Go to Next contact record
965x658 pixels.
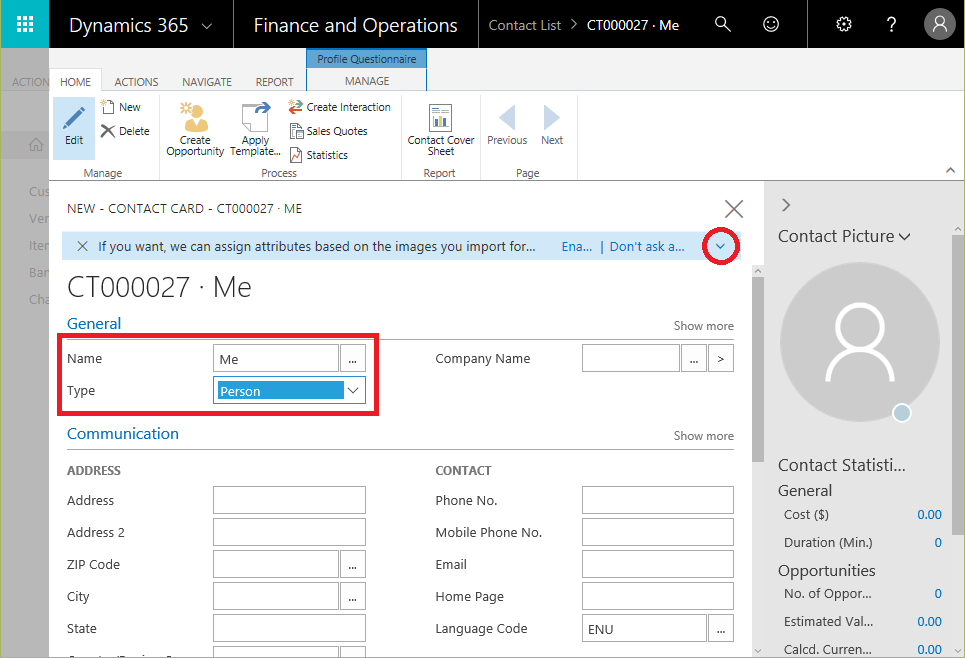pyautogui.click(x=552, y=126)
